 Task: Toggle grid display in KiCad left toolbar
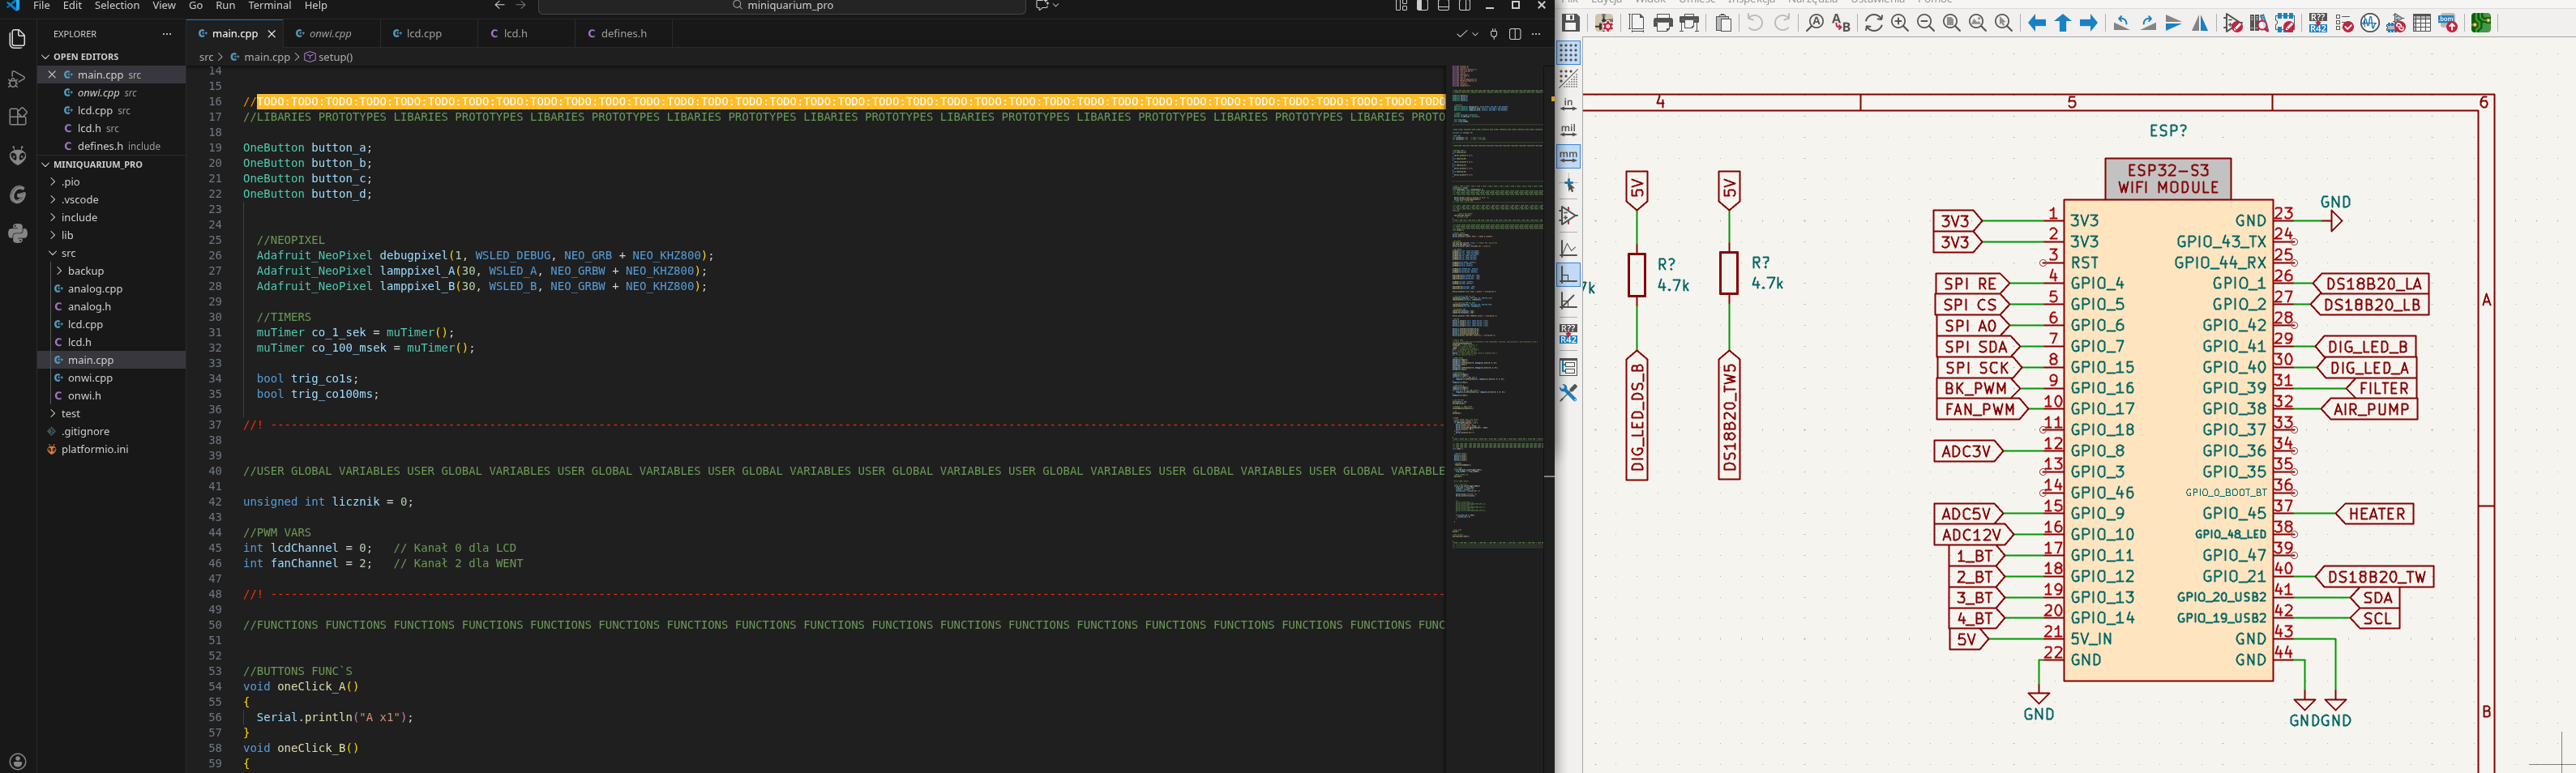click(1569, 52)
